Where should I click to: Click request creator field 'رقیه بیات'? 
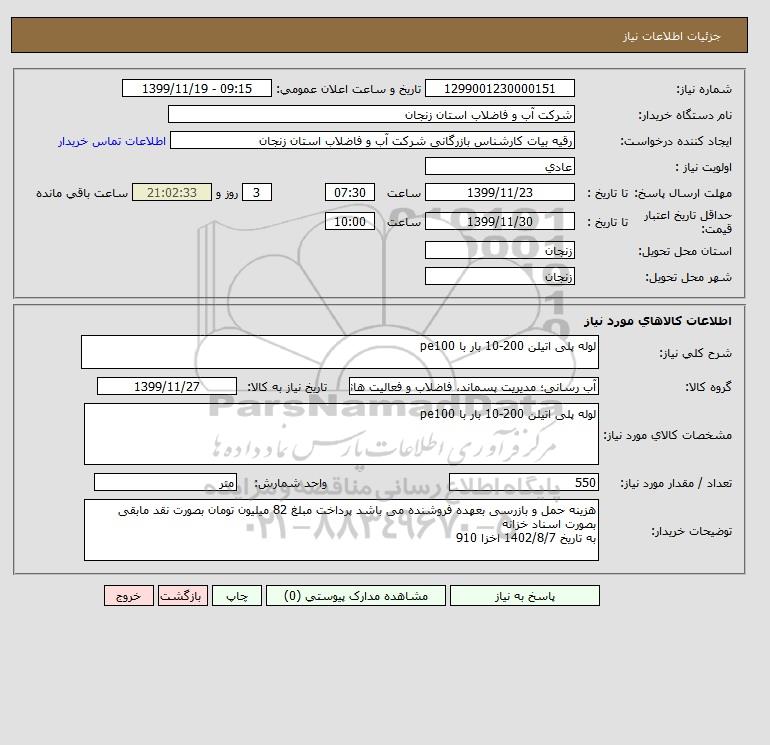tap(372, 140)
